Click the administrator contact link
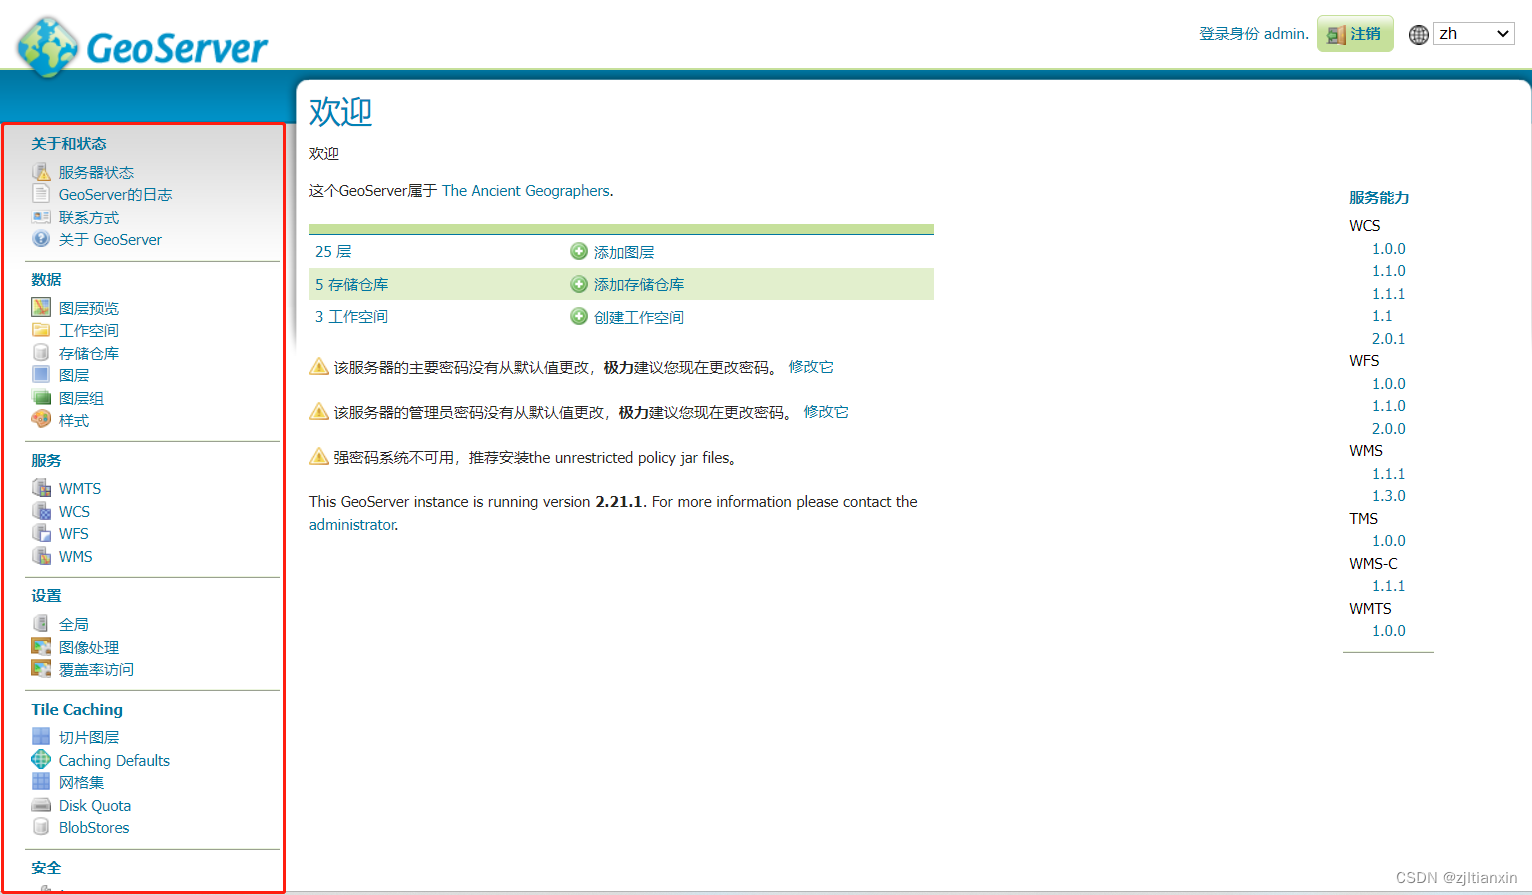 coord(352,524)
